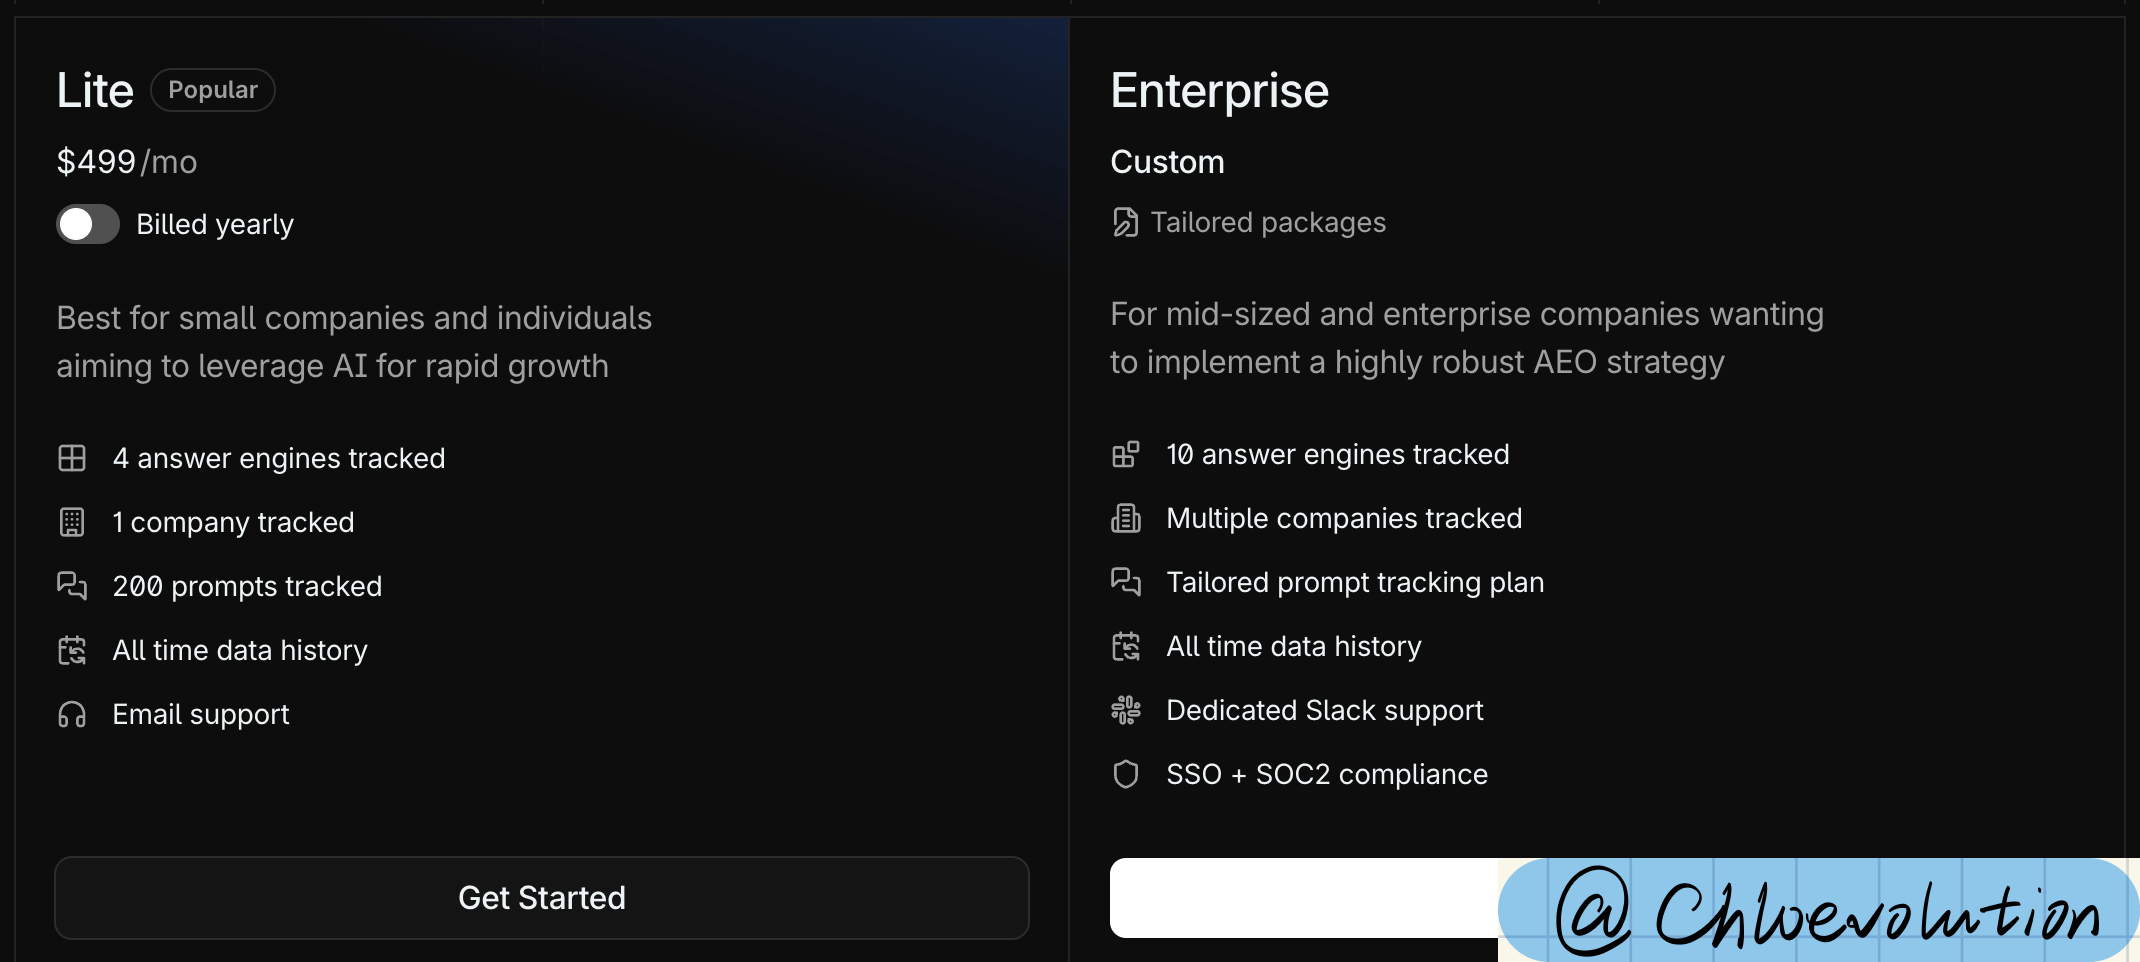Click the blocks icon for 10 answer engines
Screen dimensions: 2140x962
[x=1125, y=454]
